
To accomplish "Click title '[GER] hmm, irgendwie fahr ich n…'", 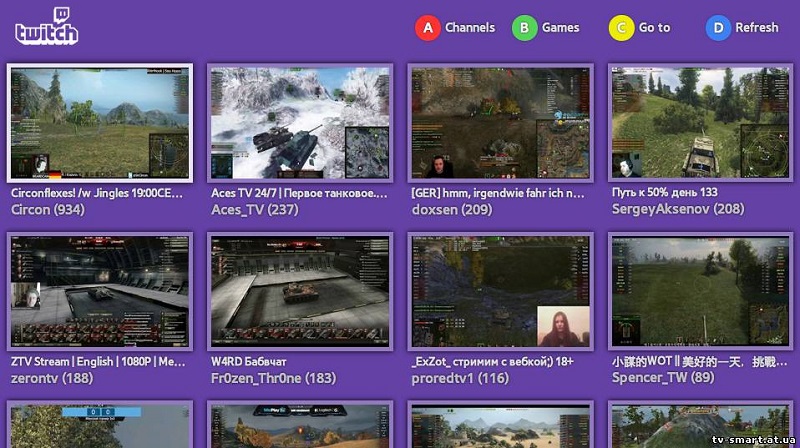I will point(498,193).
